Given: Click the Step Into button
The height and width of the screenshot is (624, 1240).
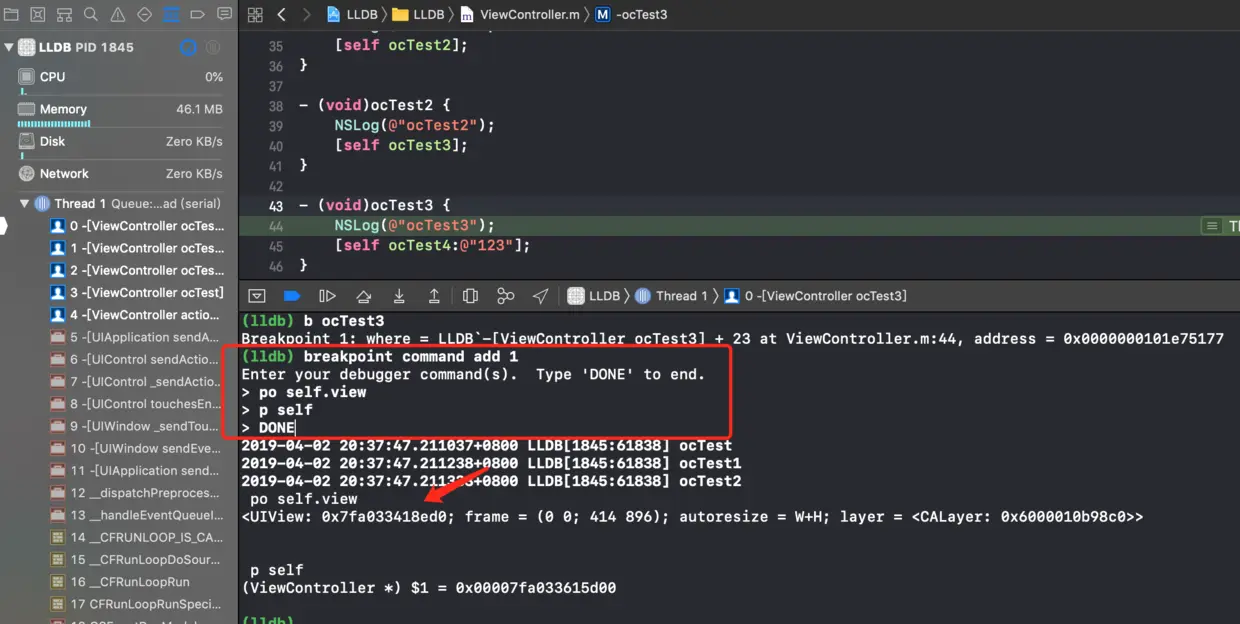Looking at the screenshot, I should coord(399,295).
